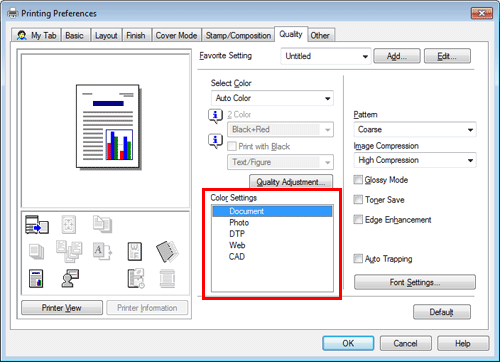Viewport: 500px width, 362px height.
Task: Open the Image Compression dropdown
Action: tap(415, 160)
